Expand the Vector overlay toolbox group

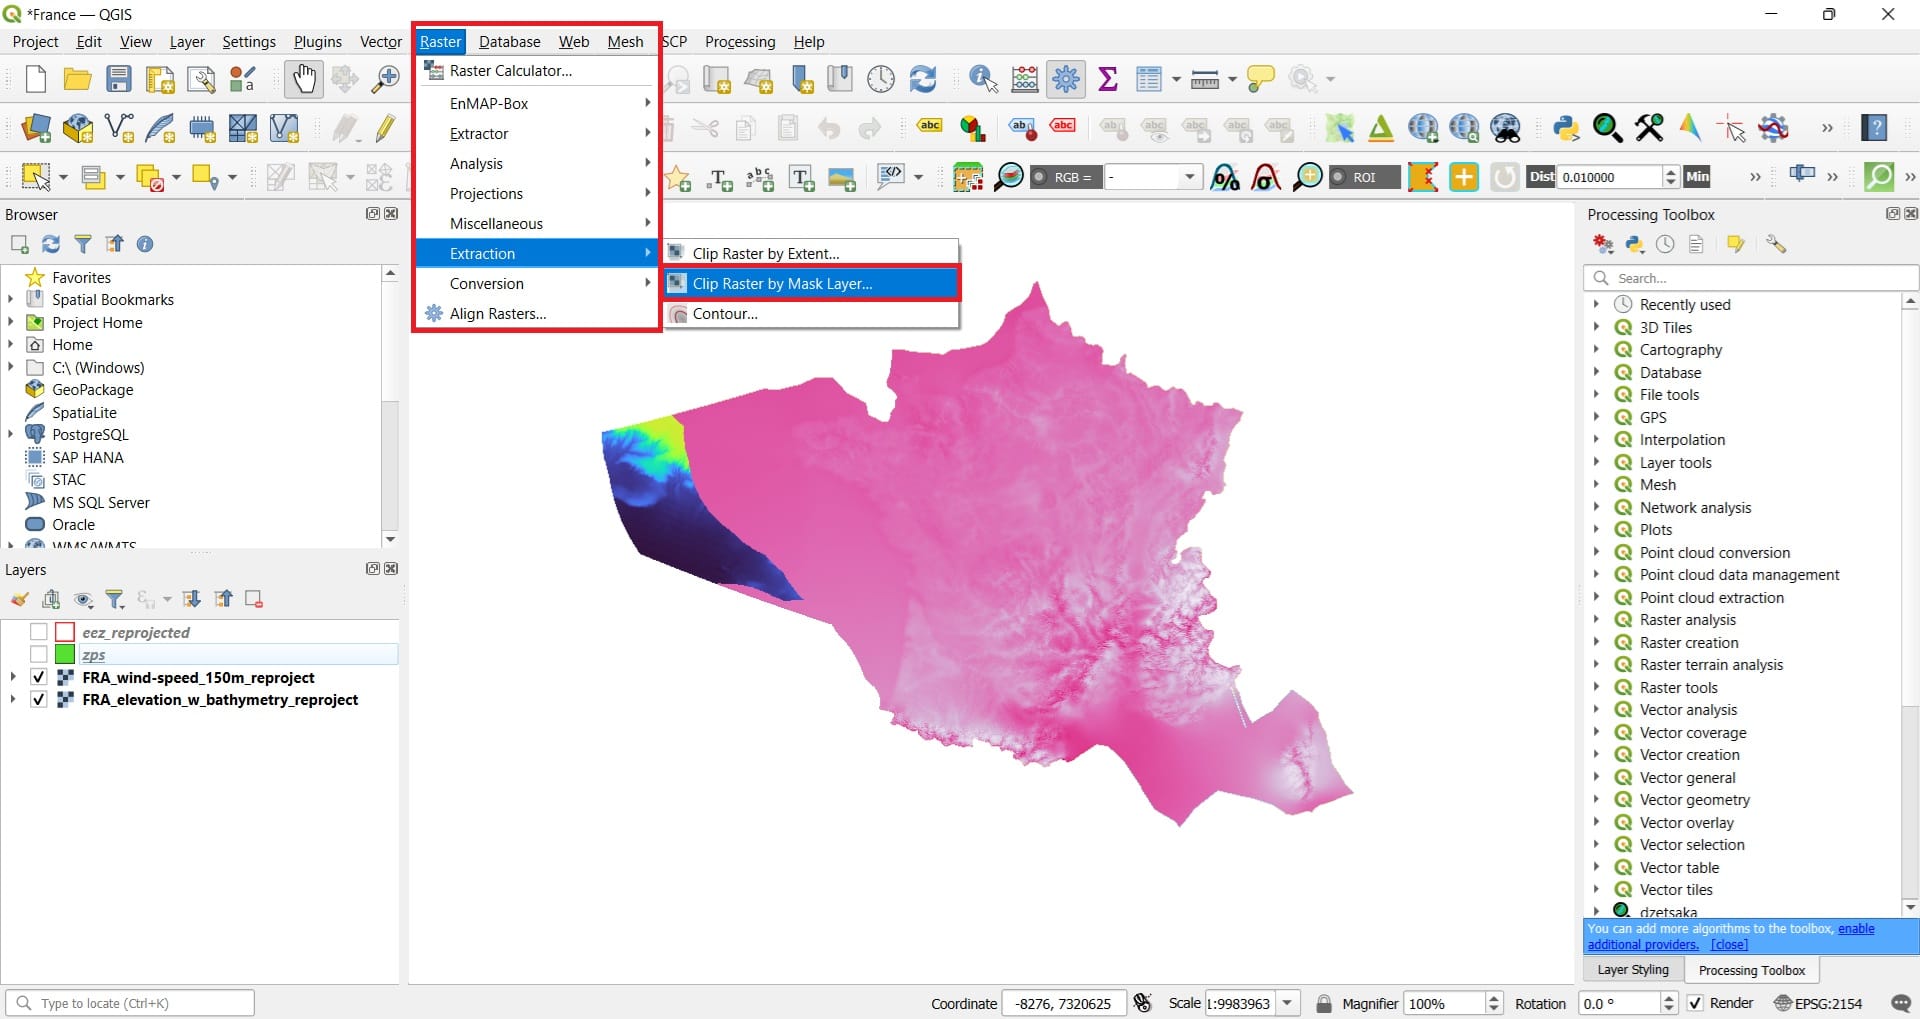(x=1596, y=822)
